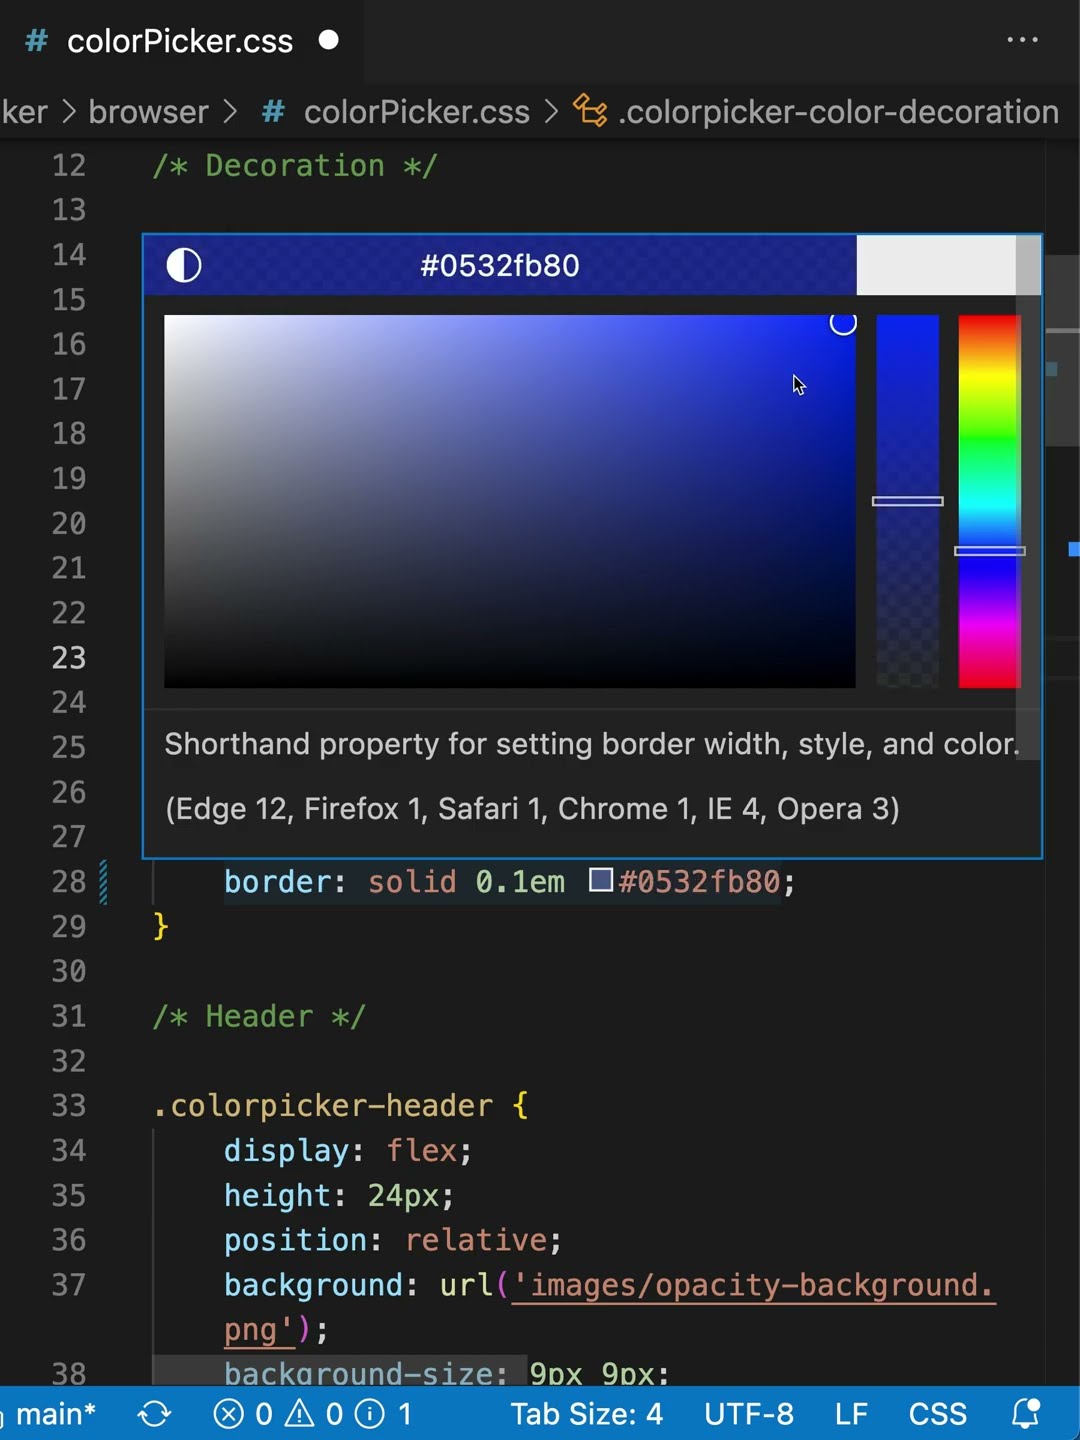This screenshot has height=1440, width=1080.
Task: Change end of line sequence LF
Action: 851,1414
